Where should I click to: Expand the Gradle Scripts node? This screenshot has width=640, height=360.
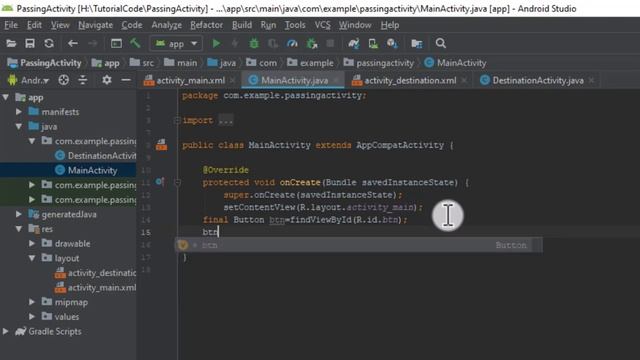click(x=6, y=331)
